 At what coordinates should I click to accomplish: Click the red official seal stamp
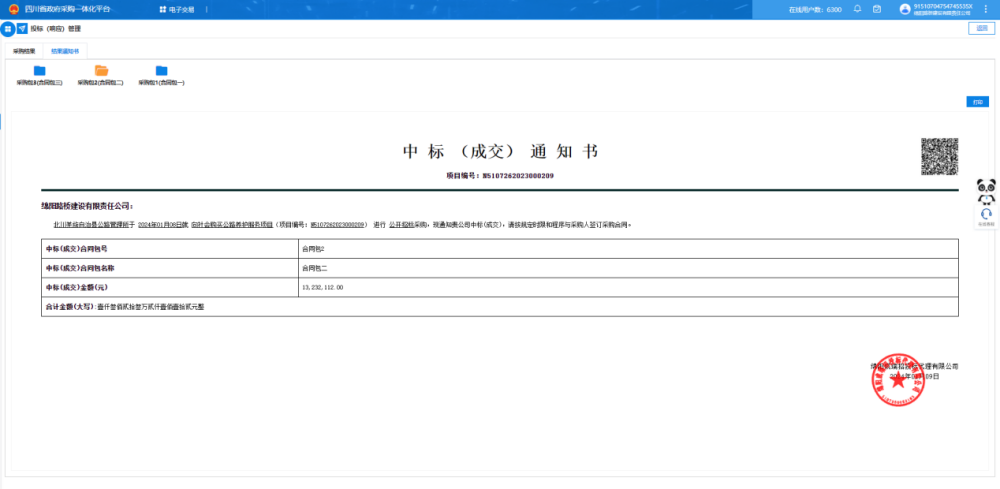click(x=897, y=378)
